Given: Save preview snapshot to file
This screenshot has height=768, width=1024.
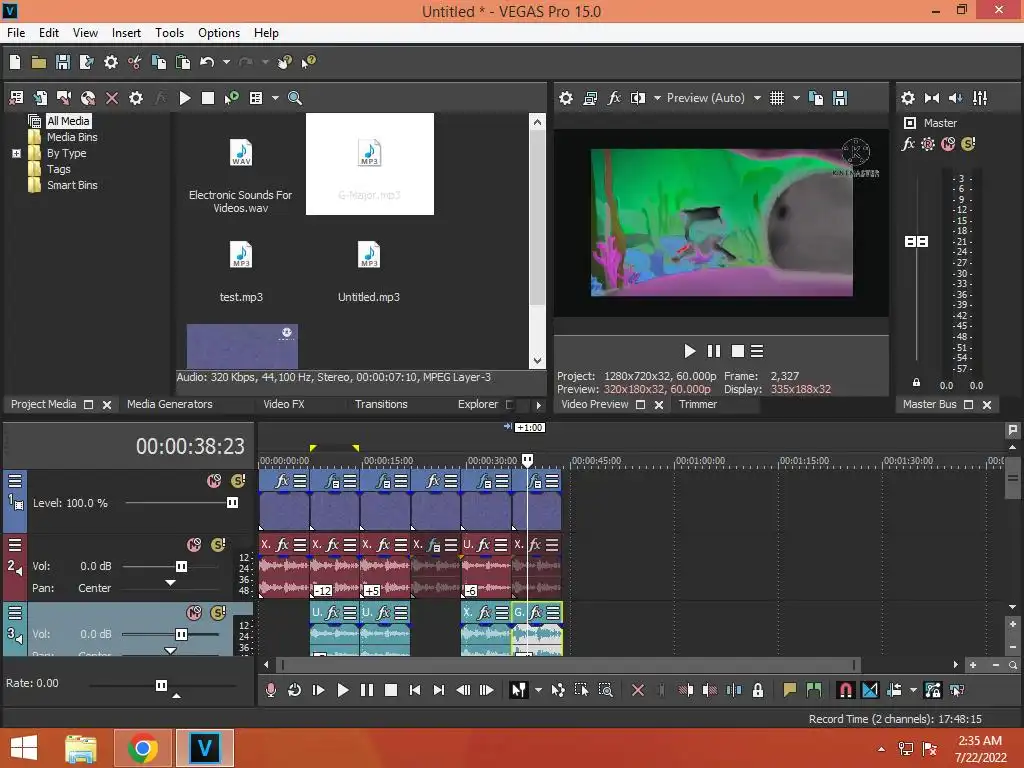Looking at the screenshot, I should point(840,98).
